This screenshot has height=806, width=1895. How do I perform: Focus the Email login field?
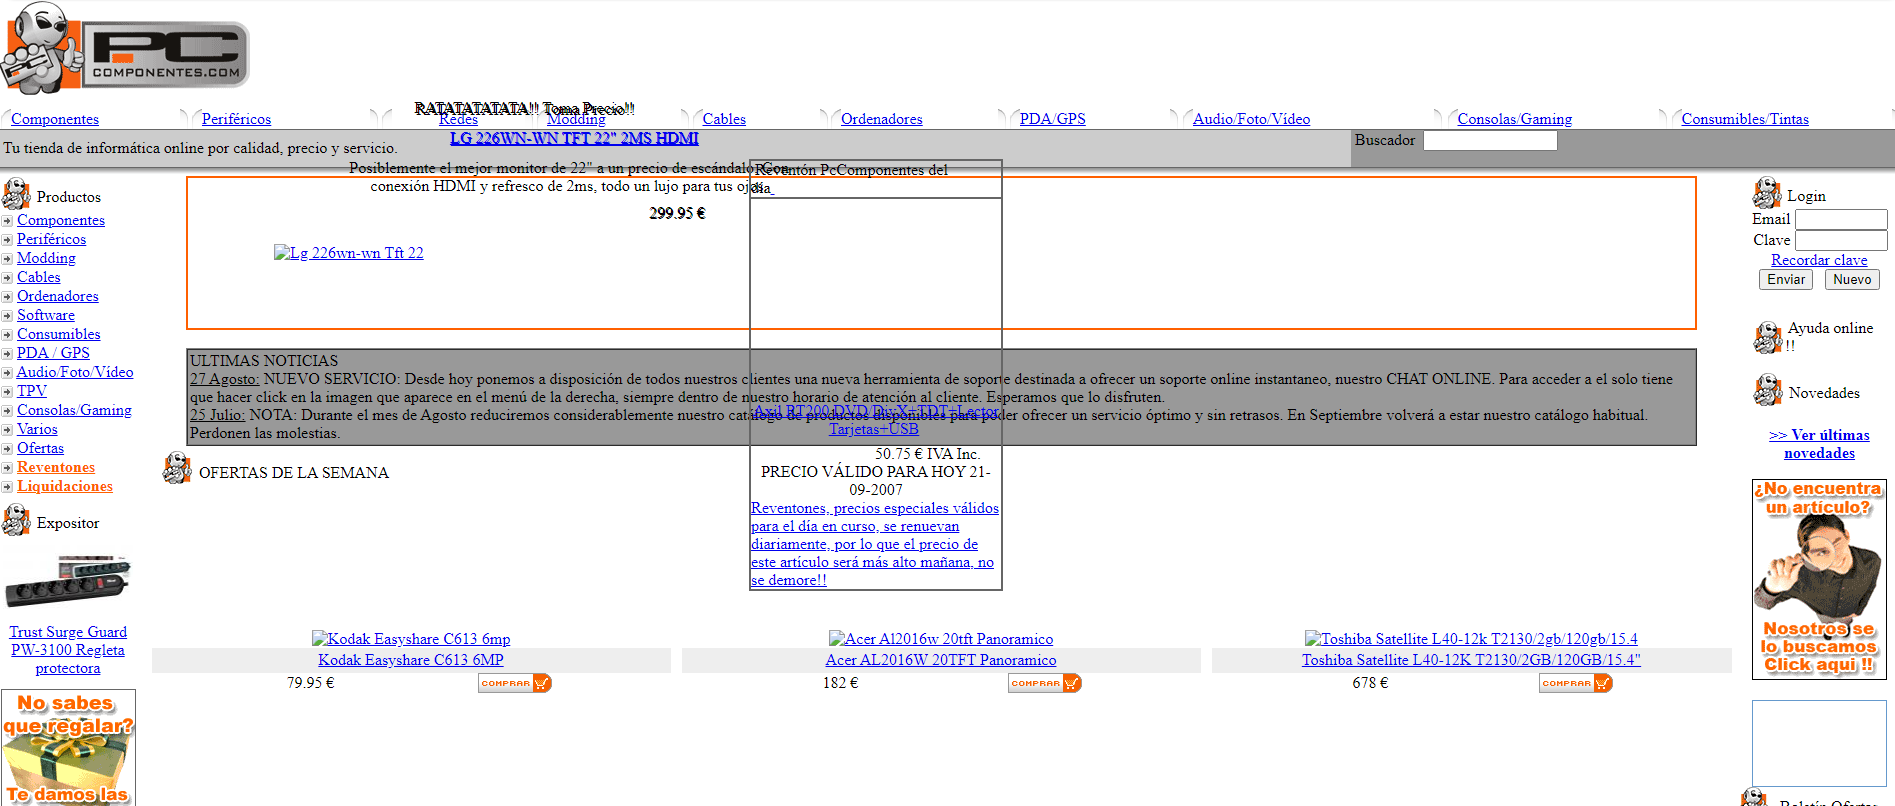coord(1840,219)
